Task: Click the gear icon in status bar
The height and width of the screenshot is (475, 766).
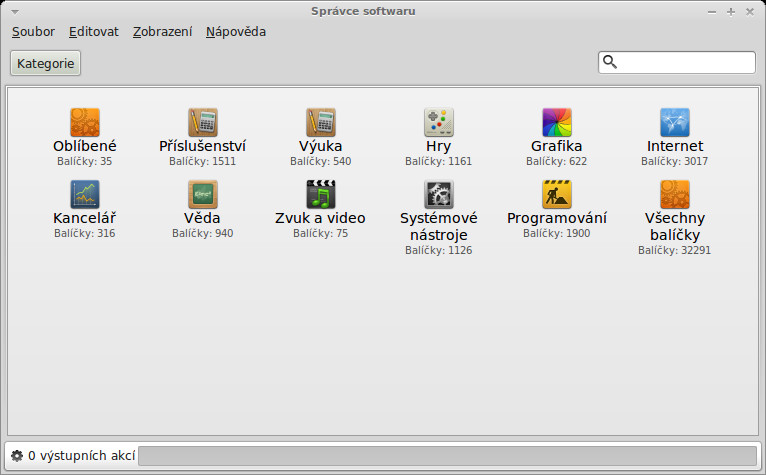Action: pyautogui.click(x=17, y=455)
